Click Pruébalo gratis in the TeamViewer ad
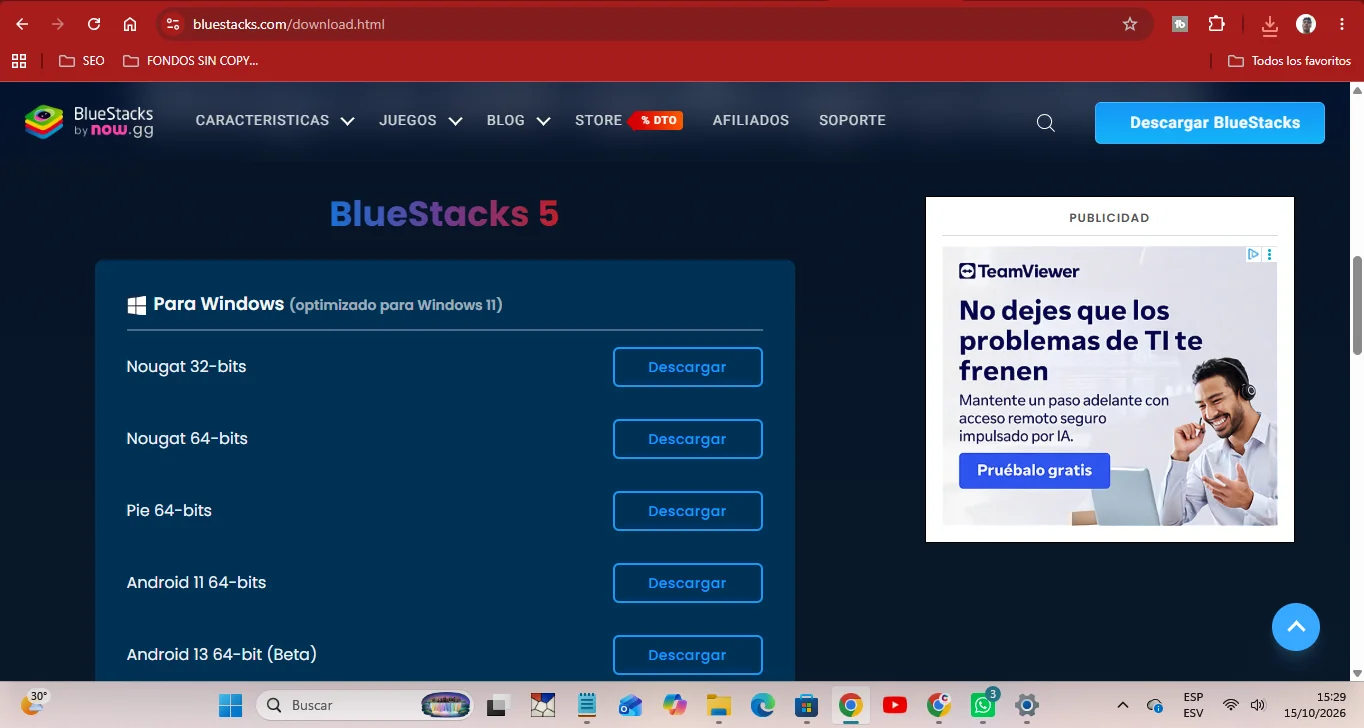This screenshot has height=728, width=1364. (1034, 470)
